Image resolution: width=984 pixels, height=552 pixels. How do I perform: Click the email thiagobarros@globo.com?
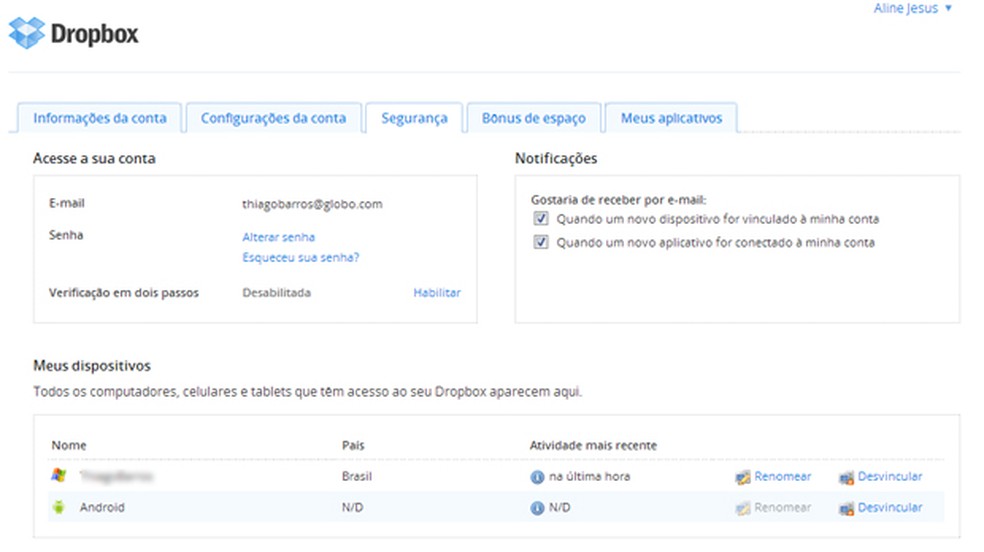point(312,204)
